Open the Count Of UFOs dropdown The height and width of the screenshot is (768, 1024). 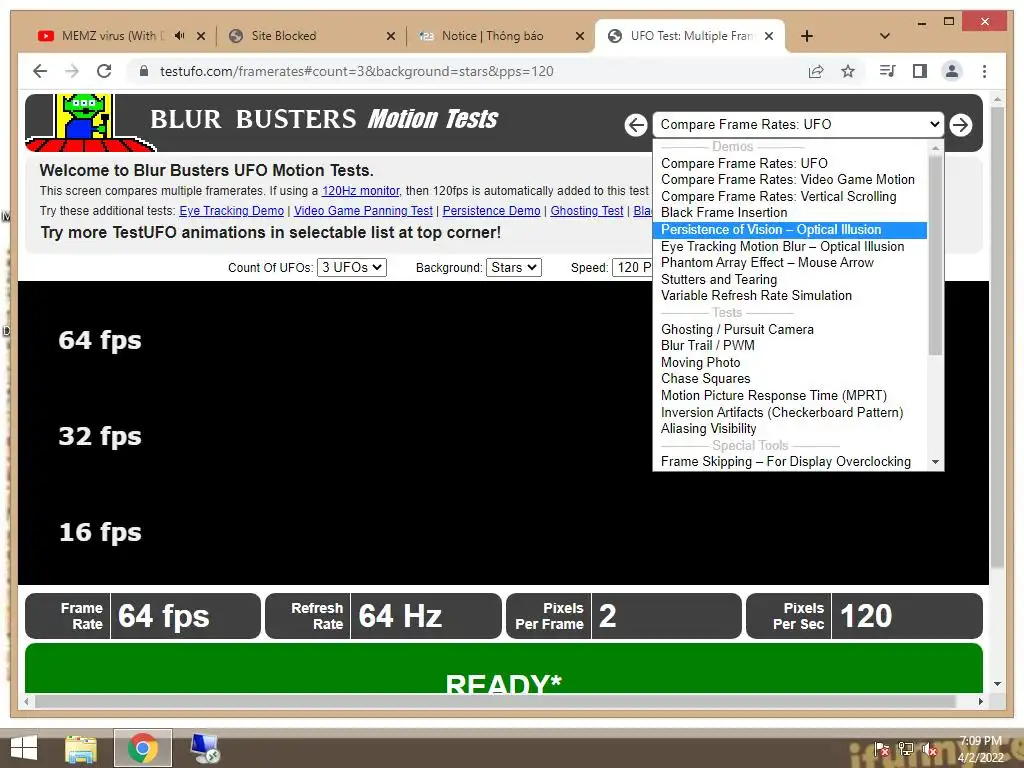(352, 268)
